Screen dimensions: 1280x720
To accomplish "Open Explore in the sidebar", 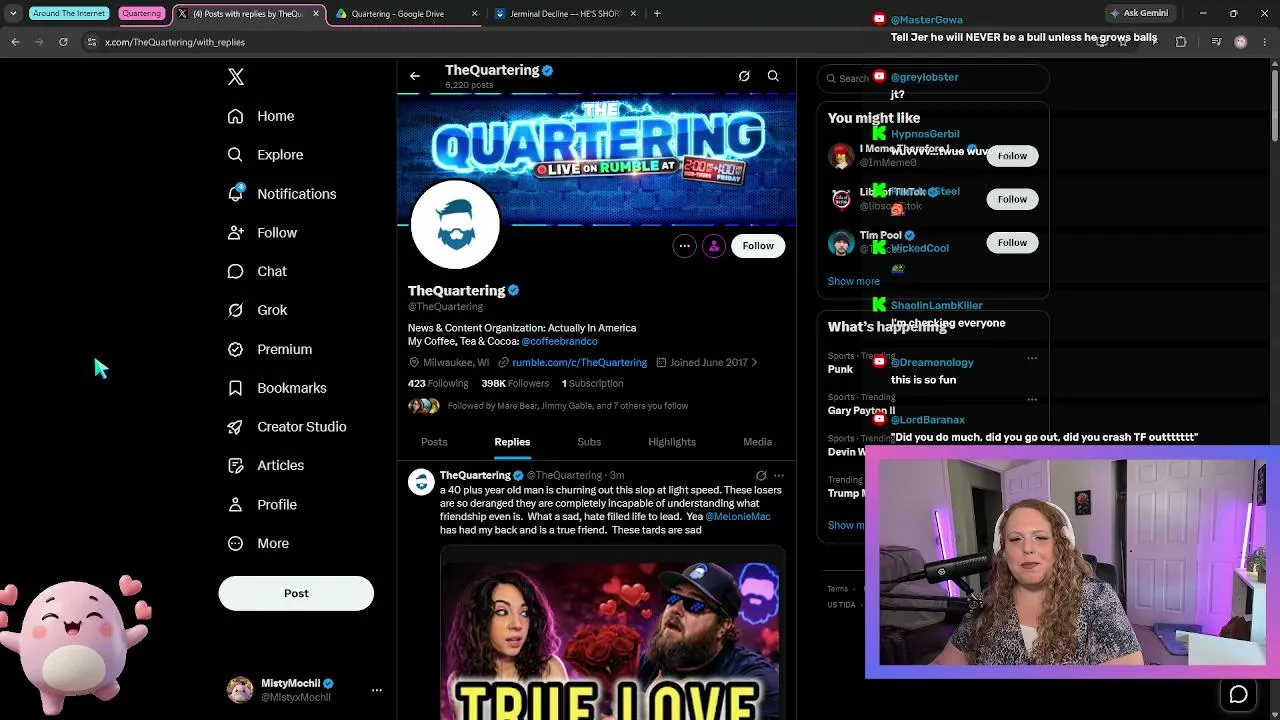I will point(265,155).
